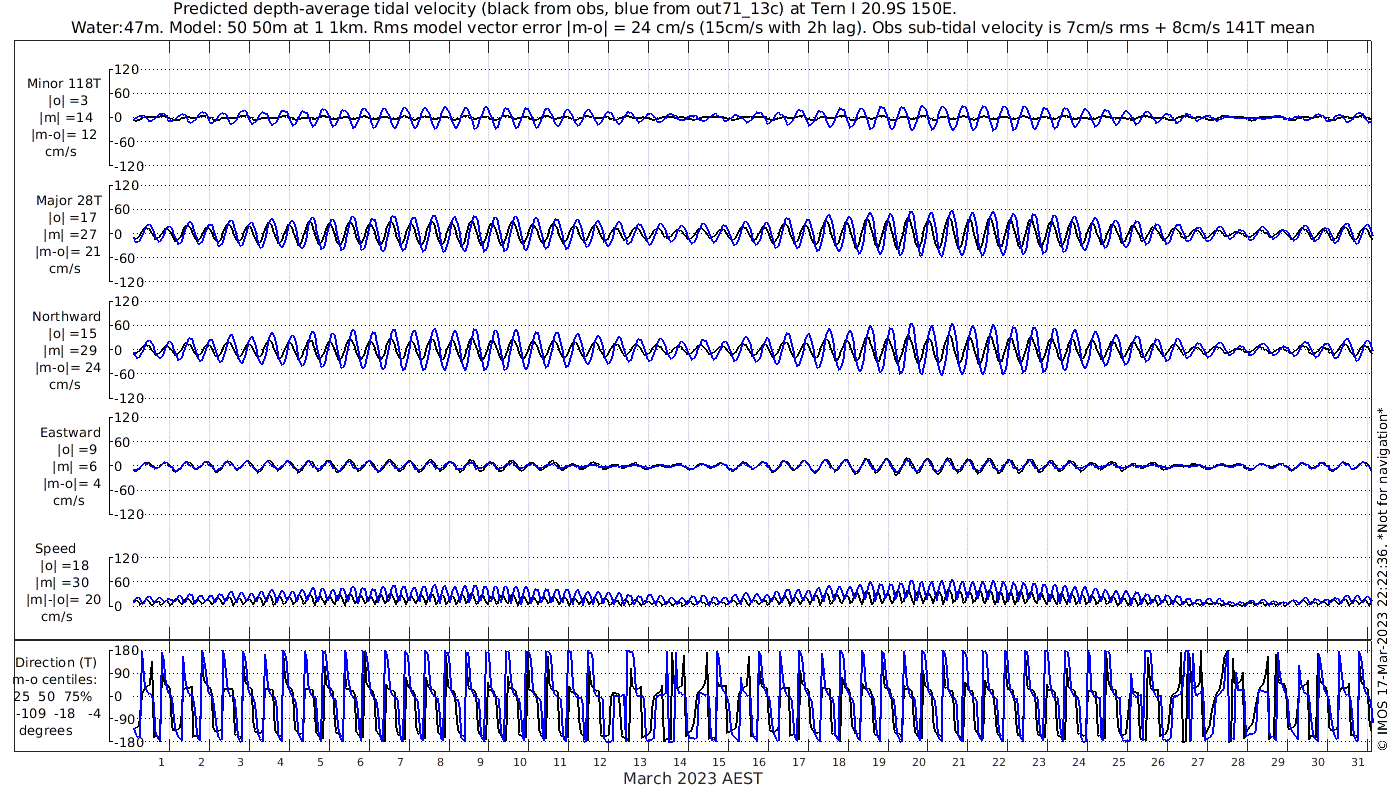Click the 'Eastward' panel label
1400x800 pixels.
point(70,433)
